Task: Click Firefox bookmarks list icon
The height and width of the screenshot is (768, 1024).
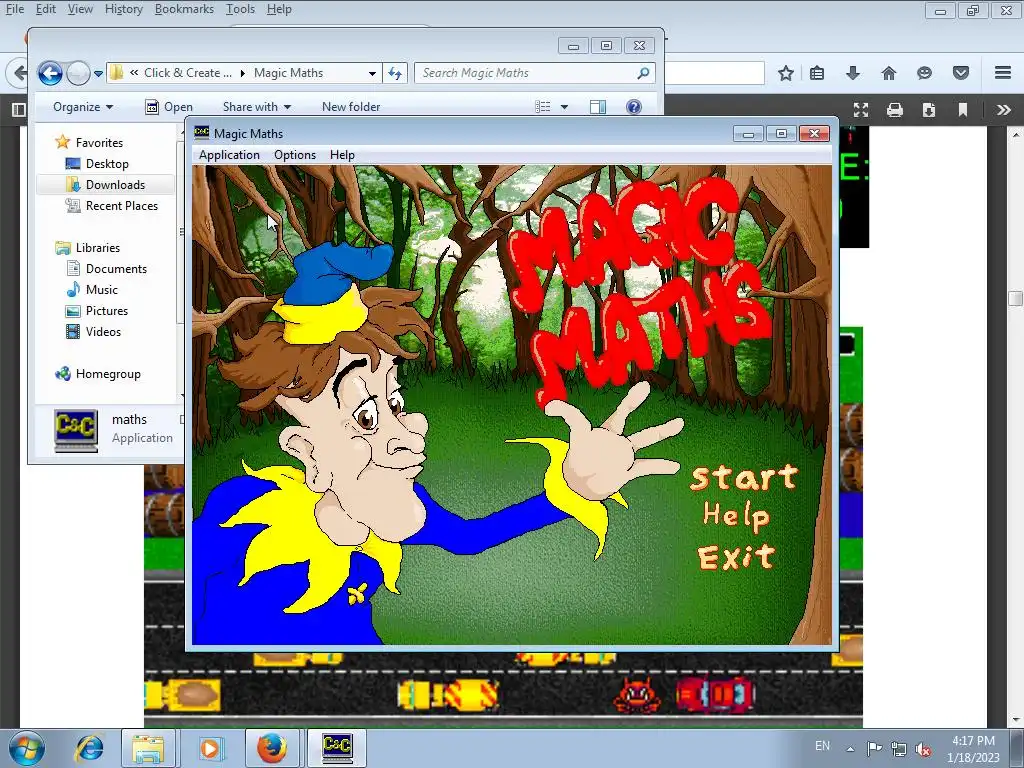Action: (x=817, y=73)
